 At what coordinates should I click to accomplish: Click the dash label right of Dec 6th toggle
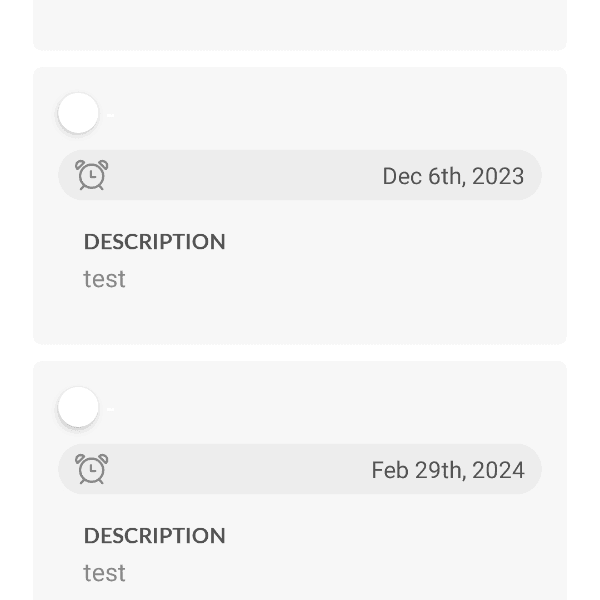click(110, 116)
